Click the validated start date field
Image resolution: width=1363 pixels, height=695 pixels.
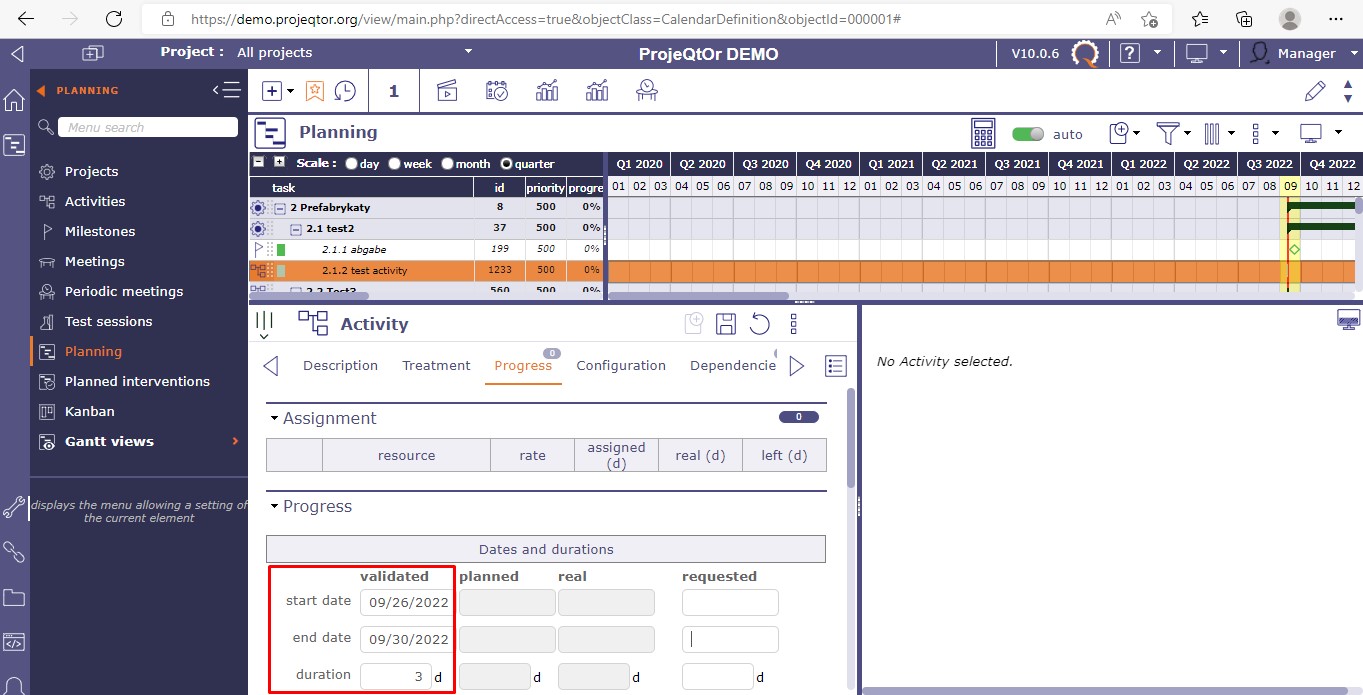(x=407, y=602)
